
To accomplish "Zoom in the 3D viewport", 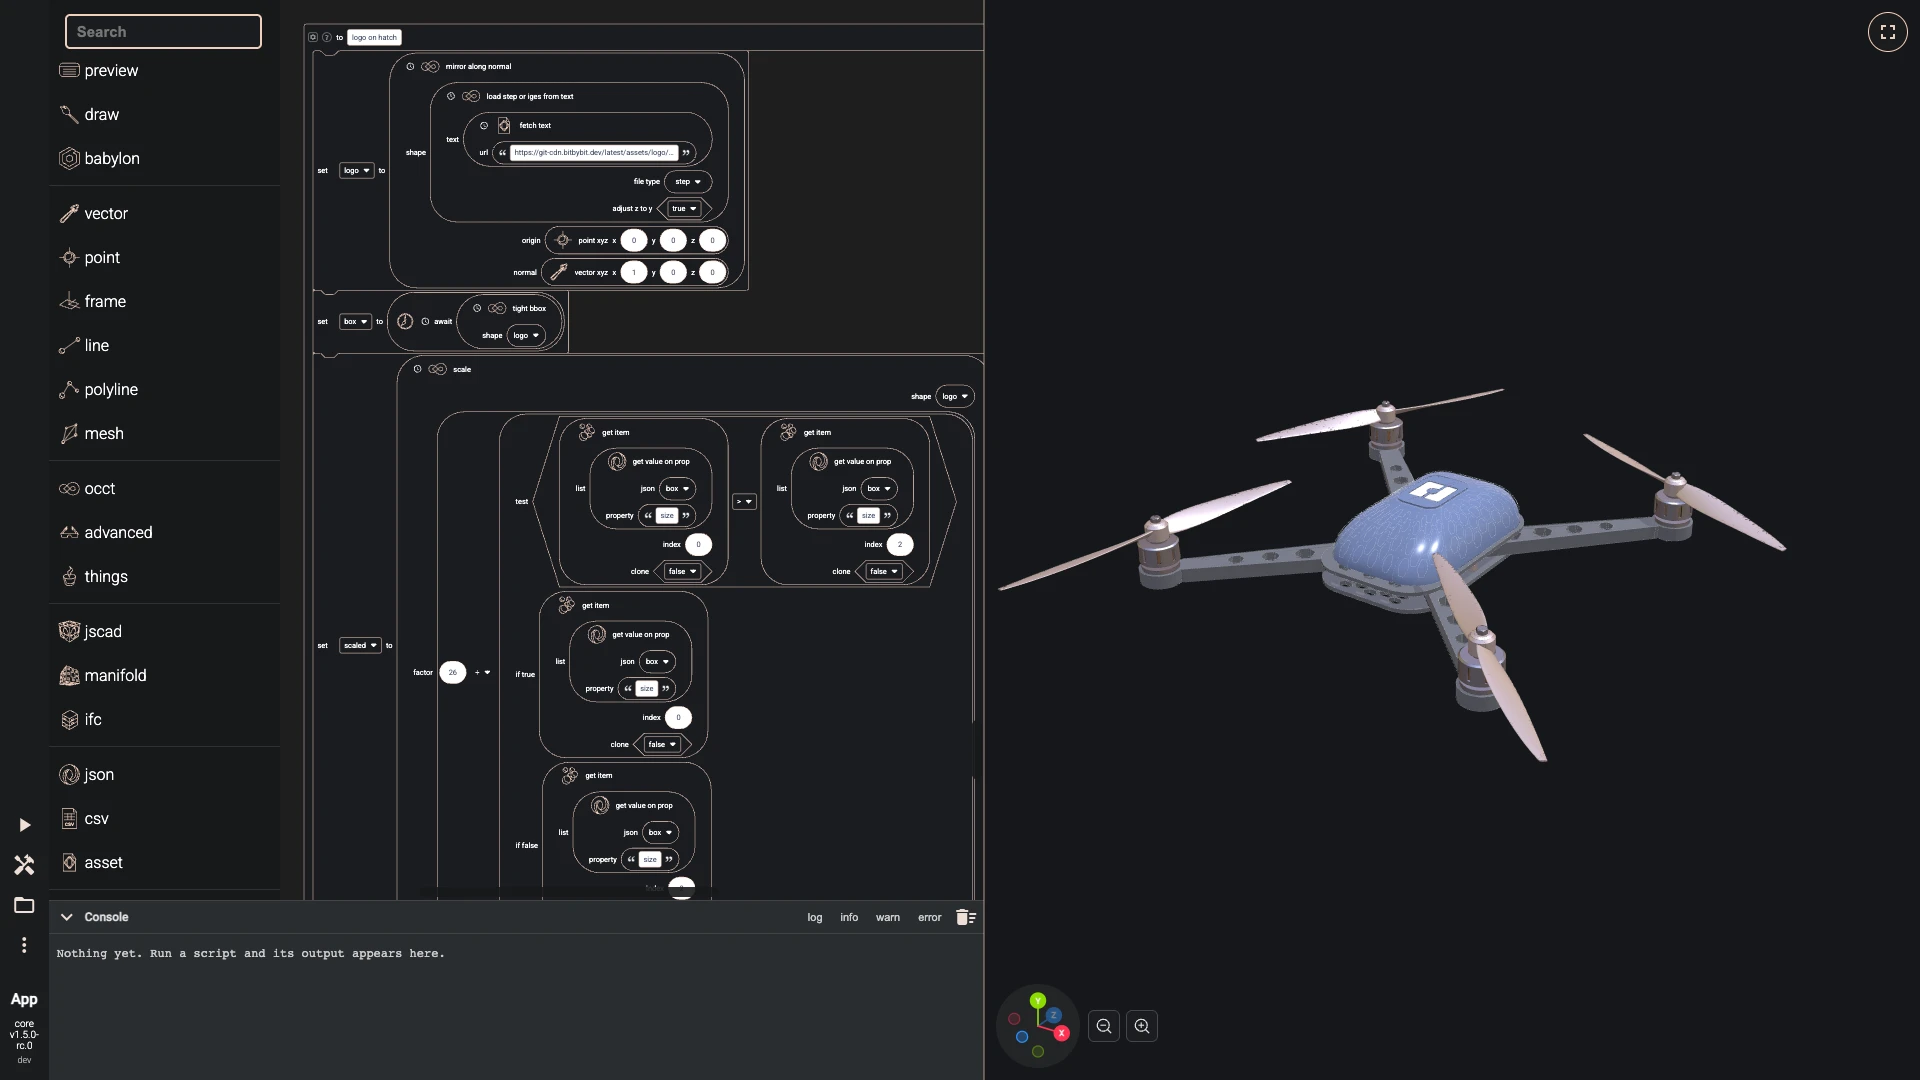I will [x=1142, y=1026].
